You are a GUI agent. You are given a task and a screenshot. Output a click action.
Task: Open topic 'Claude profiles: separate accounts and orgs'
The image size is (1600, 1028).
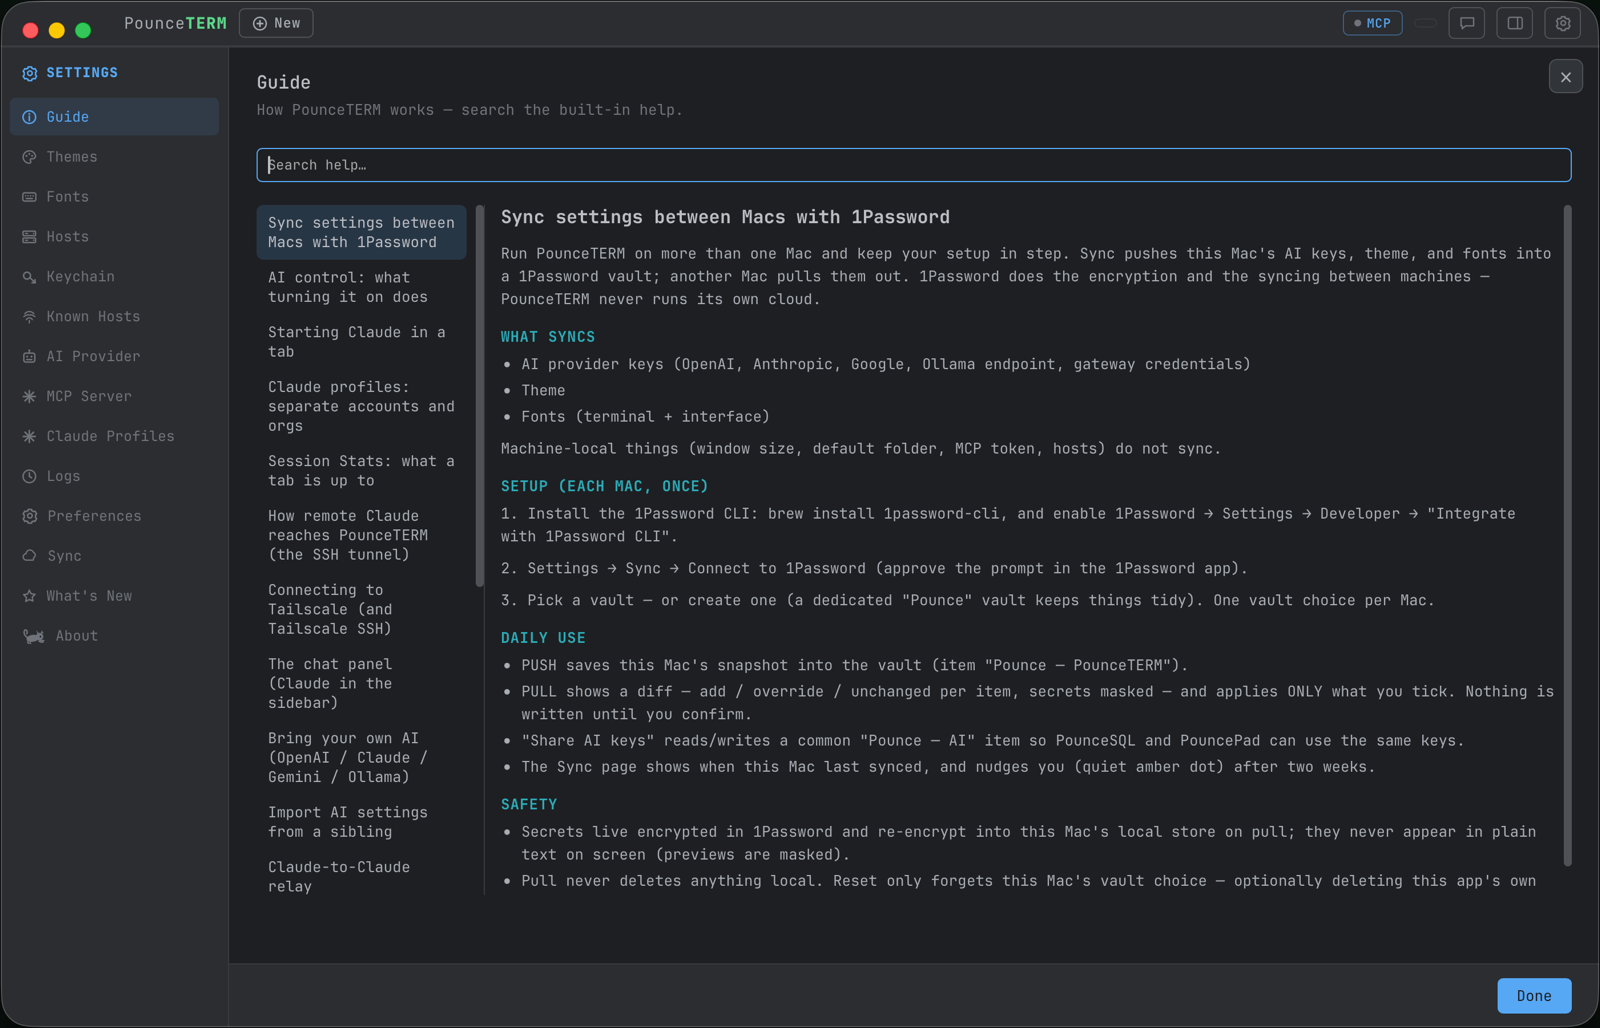point(361,406)
